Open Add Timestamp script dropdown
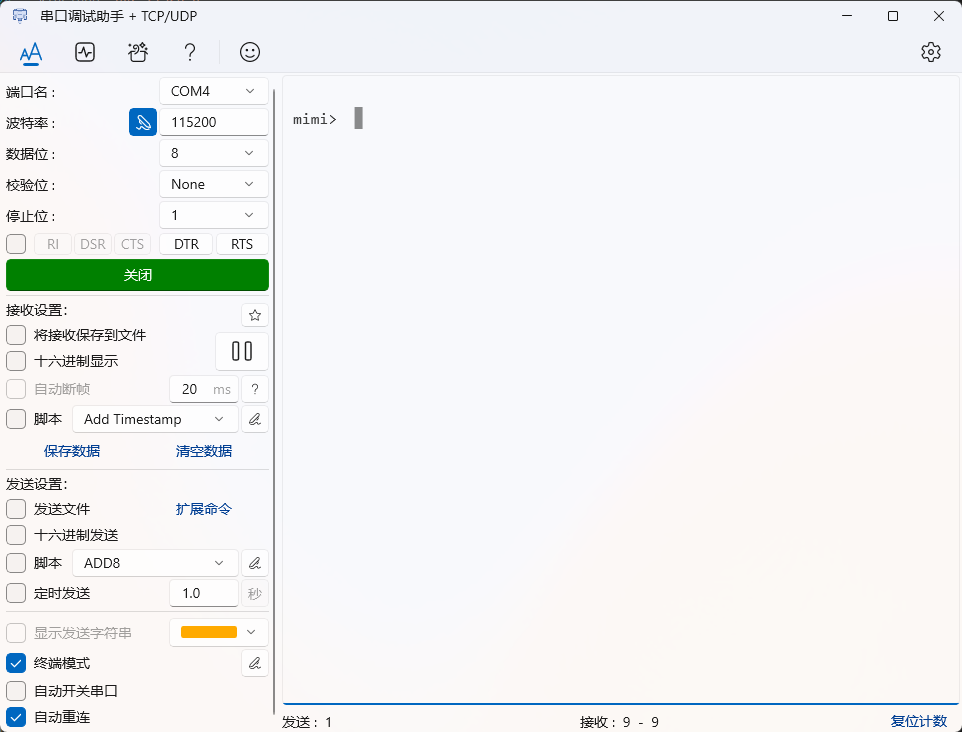The height and width of the screenshot is (732, 962). tap(155, 419)
